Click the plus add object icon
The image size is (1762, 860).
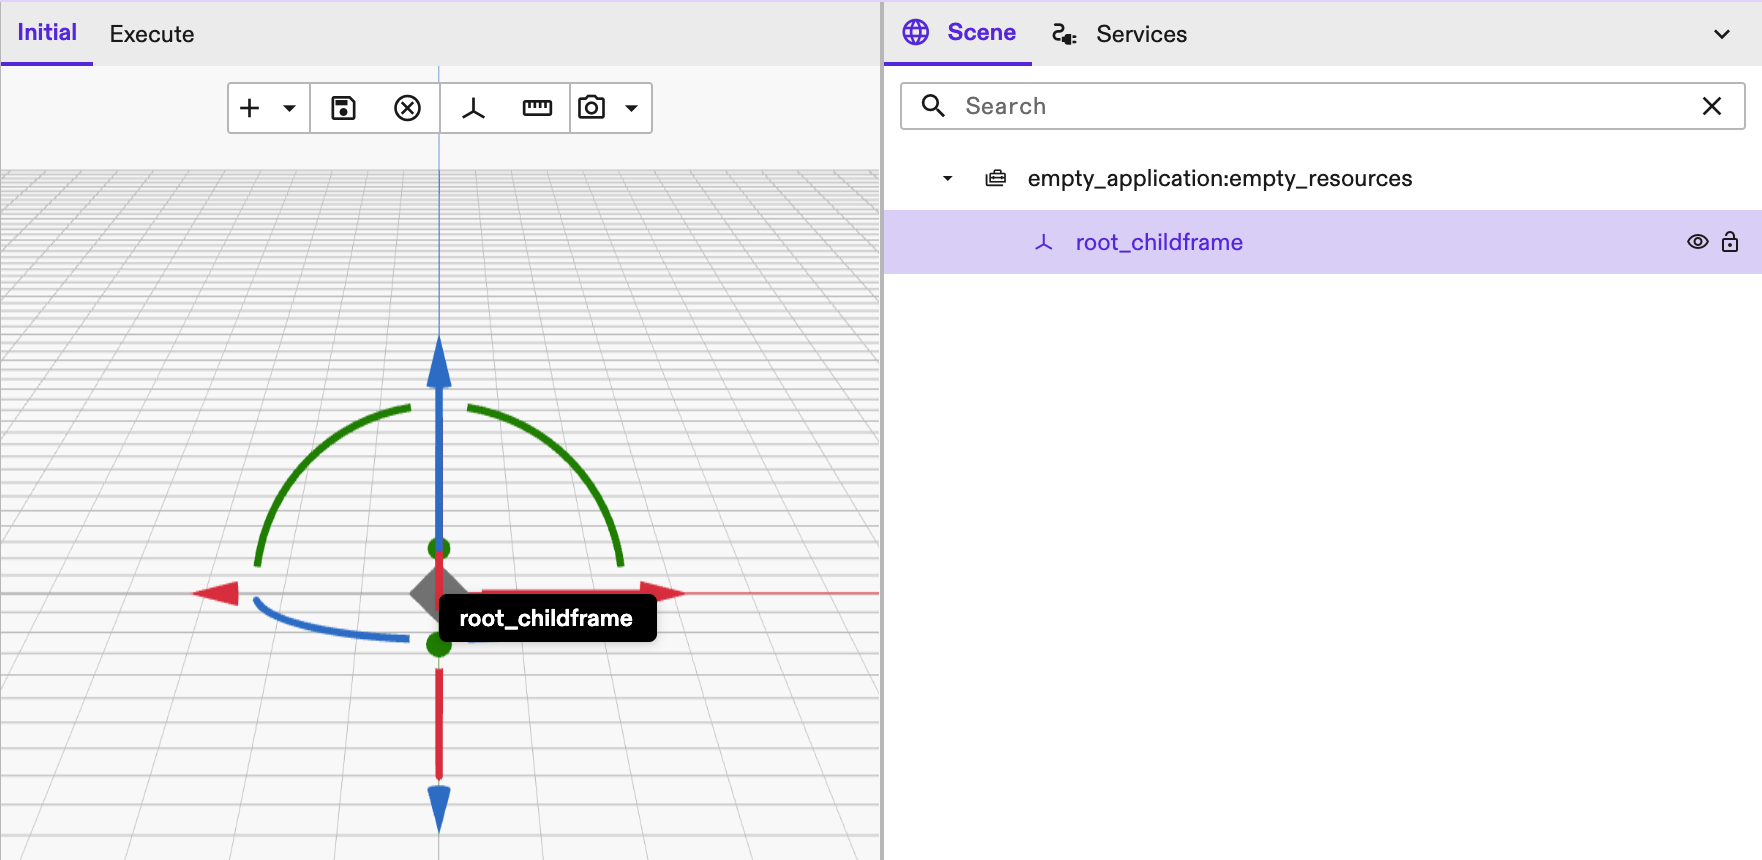250,108
